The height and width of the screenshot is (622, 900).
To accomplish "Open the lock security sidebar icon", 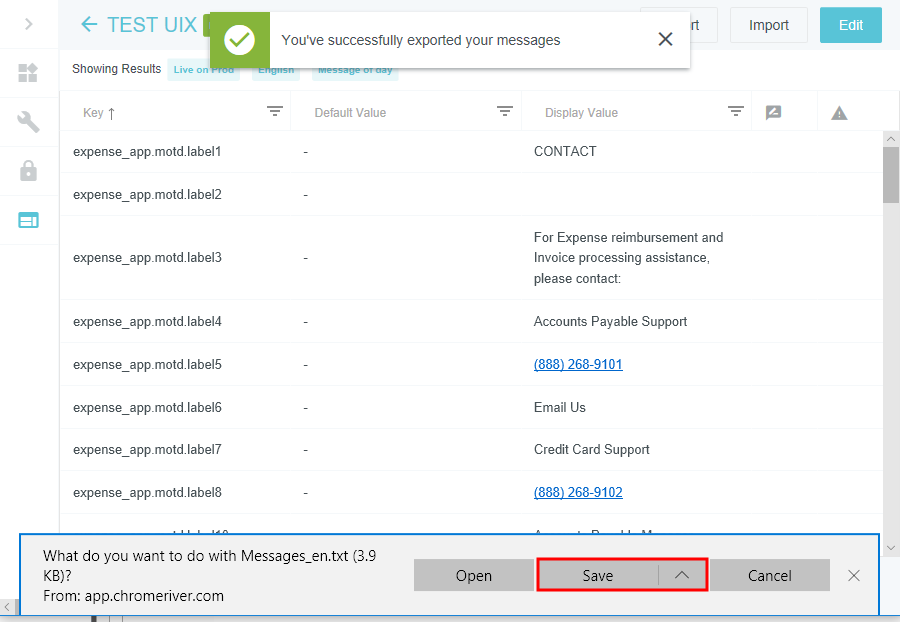I will pyautogui.click(x=29, y=171).
